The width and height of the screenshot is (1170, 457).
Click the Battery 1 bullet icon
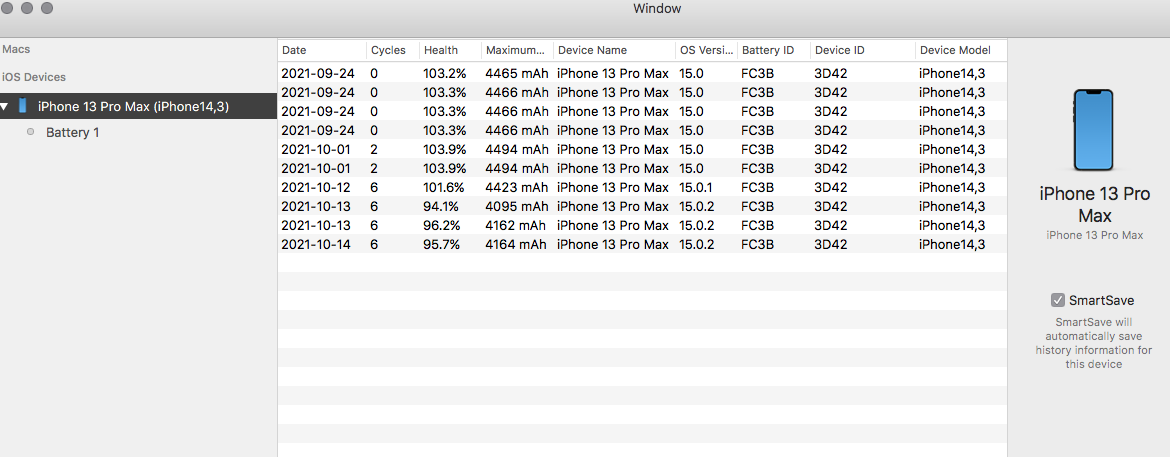(x=31, y=132)
